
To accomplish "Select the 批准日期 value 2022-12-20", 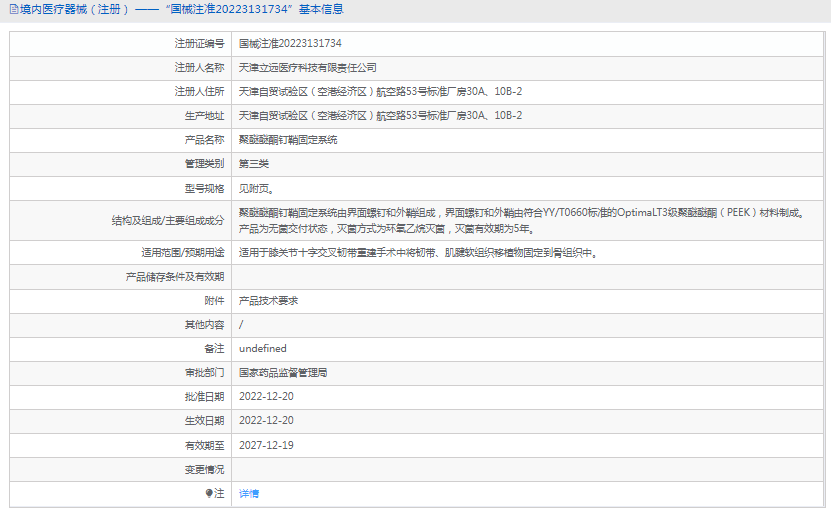I will pos(266,397).
